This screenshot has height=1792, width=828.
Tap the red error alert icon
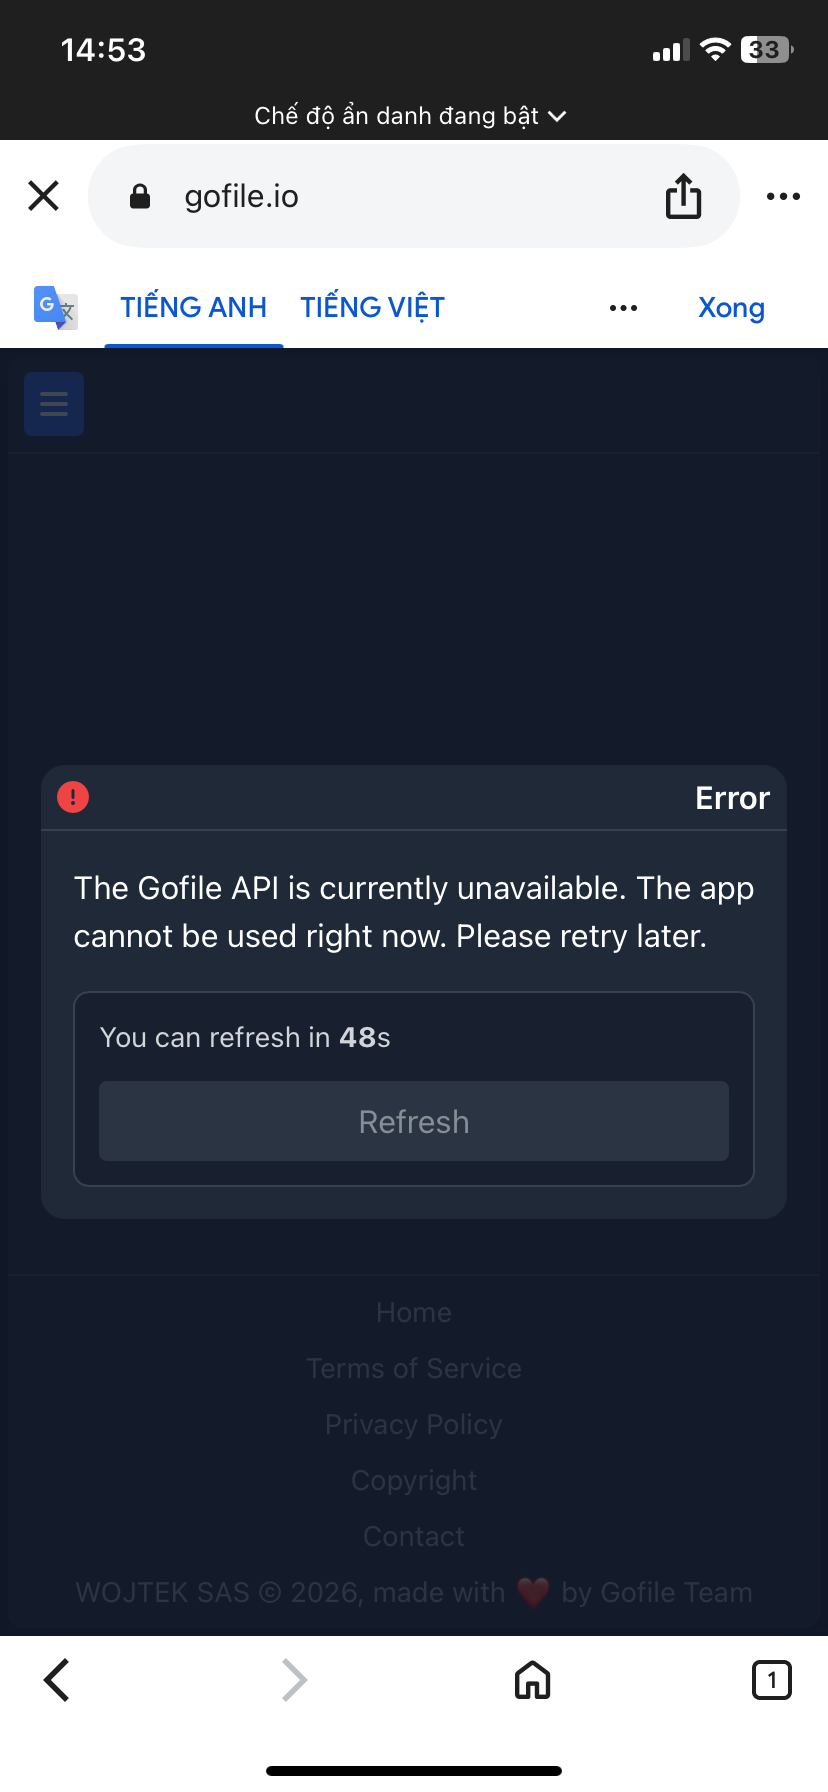point(73,797)
